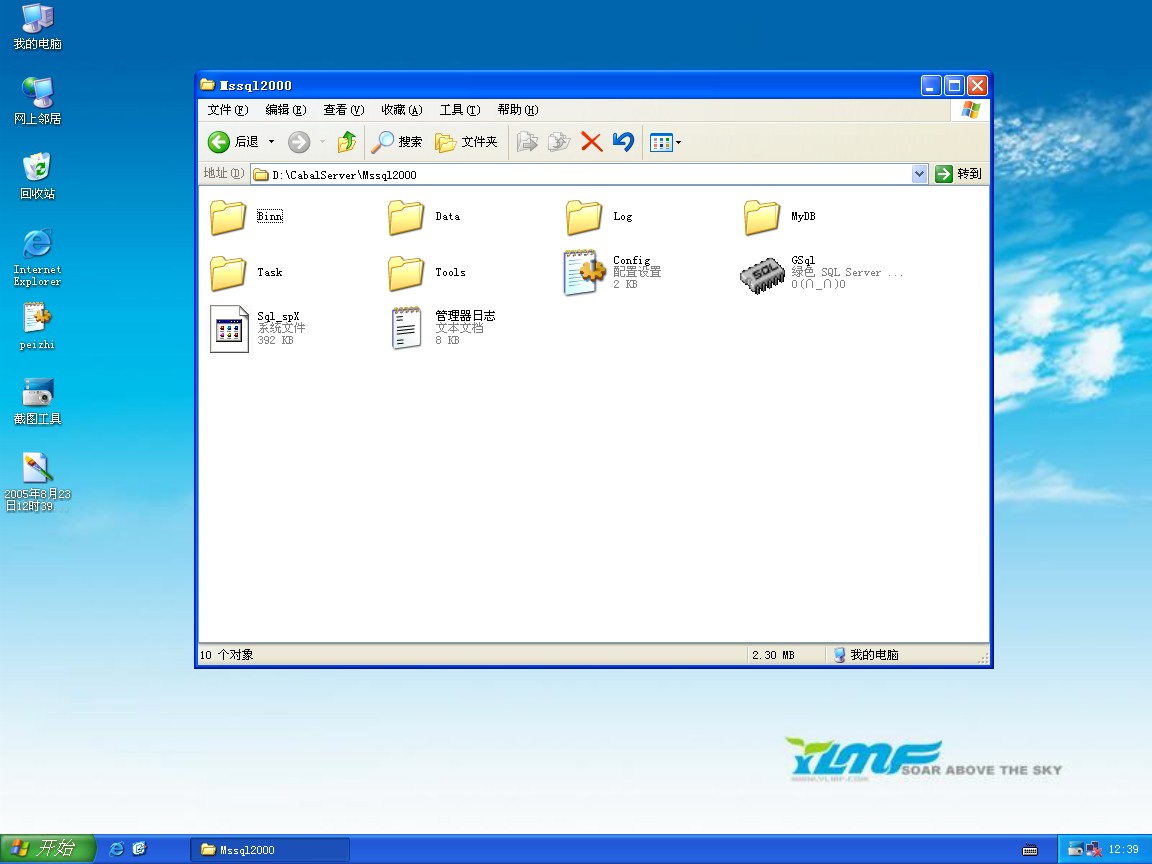
Task: Click the address bar path field
Action: [x=580, y=174]
